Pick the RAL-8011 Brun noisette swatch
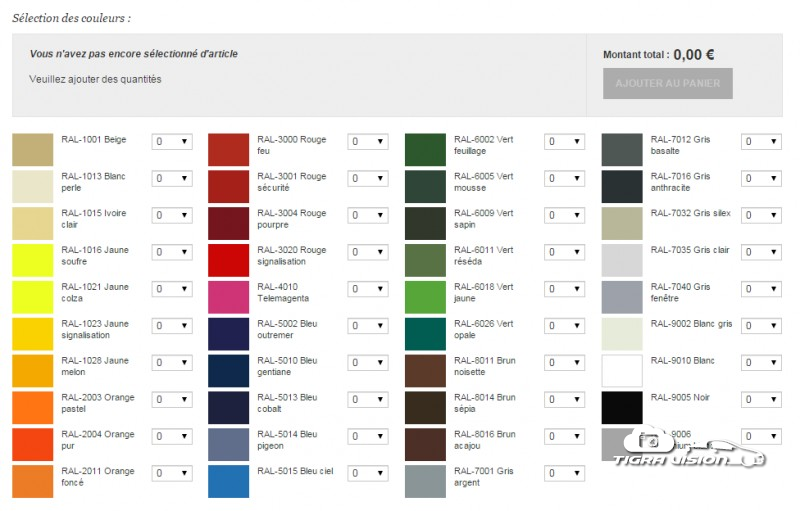This screenshot has width=800, height=511. click(425, 371)
